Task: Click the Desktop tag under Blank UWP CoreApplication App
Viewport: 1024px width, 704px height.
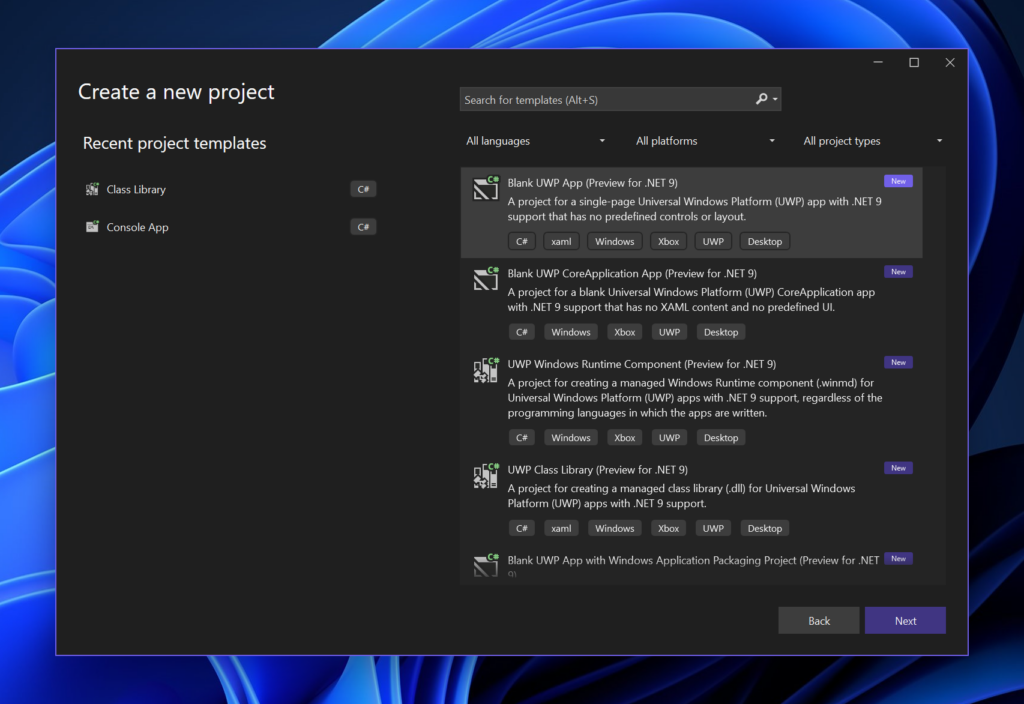Action: click(x=720, y=331)
